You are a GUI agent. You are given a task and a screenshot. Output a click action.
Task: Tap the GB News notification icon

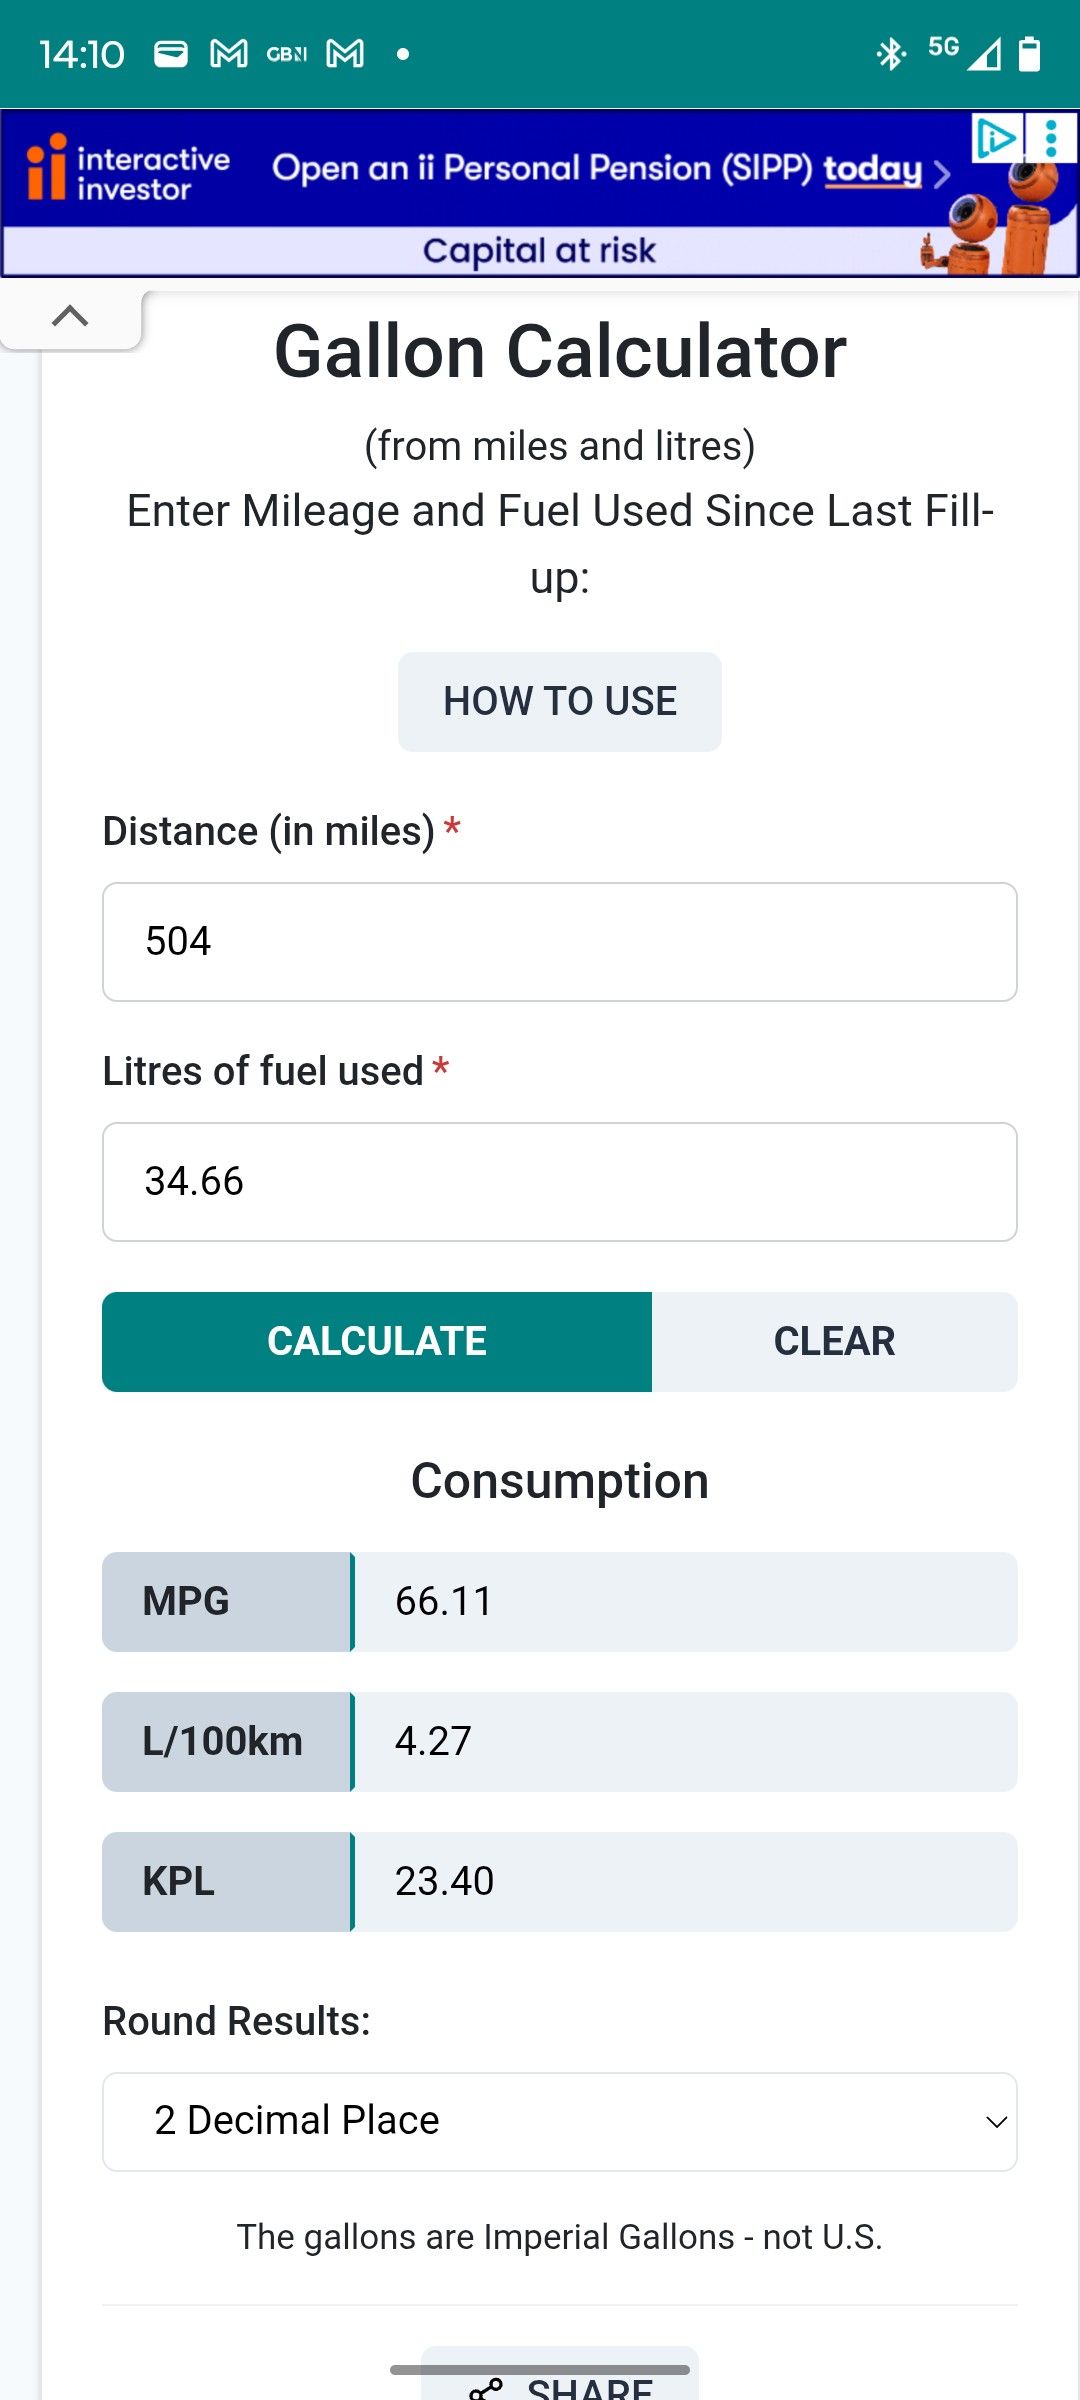pyautogui.click(x=287, y=54)
